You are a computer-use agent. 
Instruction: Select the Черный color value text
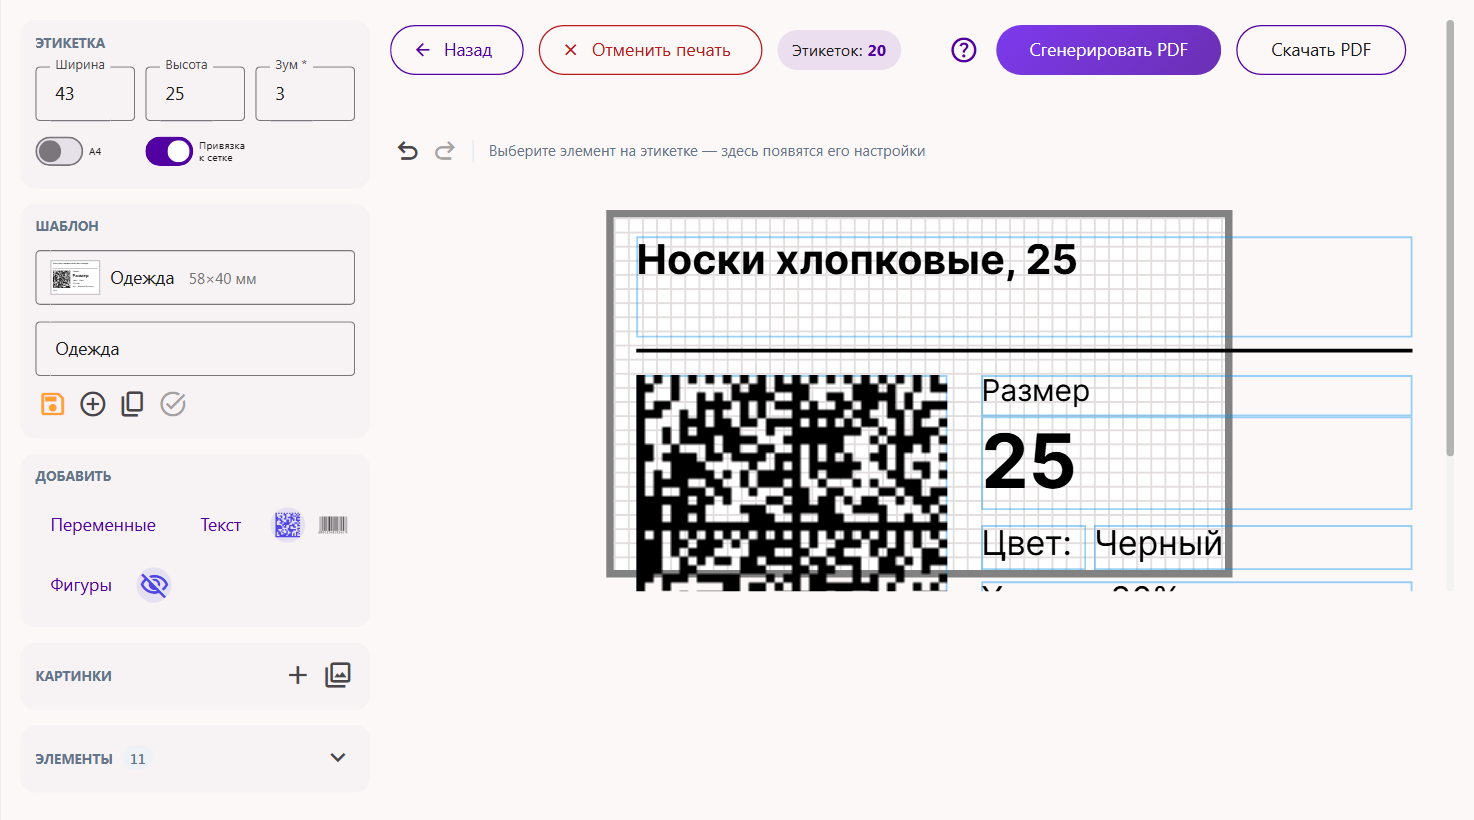pyautogui.click(x=1159, y=544)
